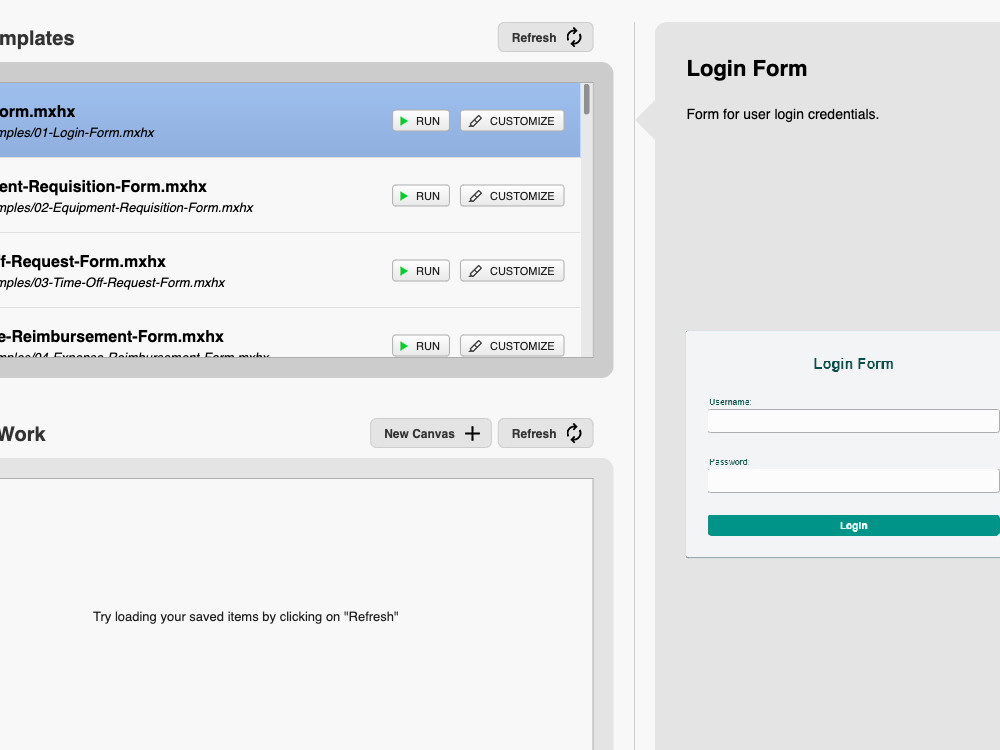Click the 01-Login-Form.mxhx path text

click(x=77, y=133)
